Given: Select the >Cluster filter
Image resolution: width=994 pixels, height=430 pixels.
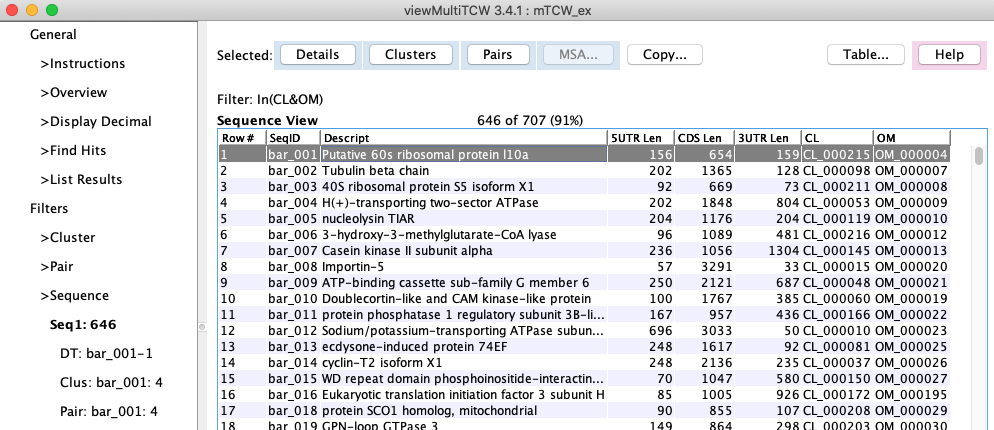Looking at the screenshot, I should 66,238.
